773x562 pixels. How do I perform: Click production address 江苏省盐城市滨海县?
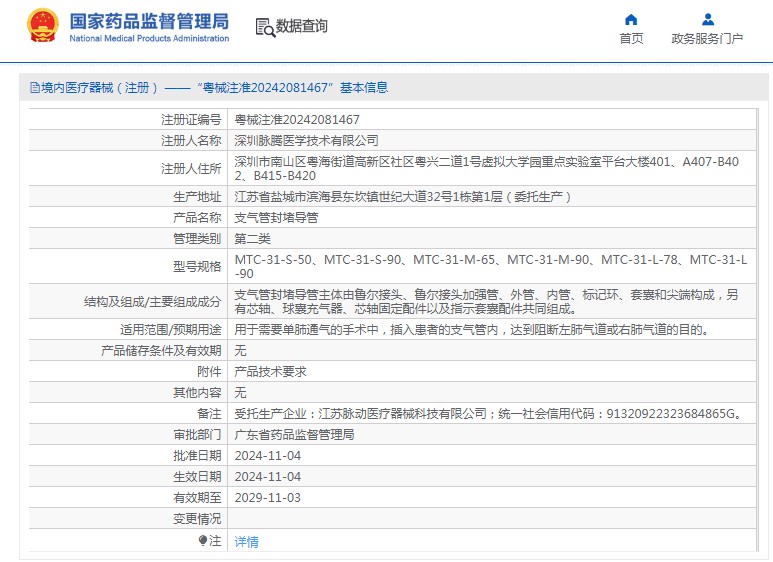[x=402, y=197]
